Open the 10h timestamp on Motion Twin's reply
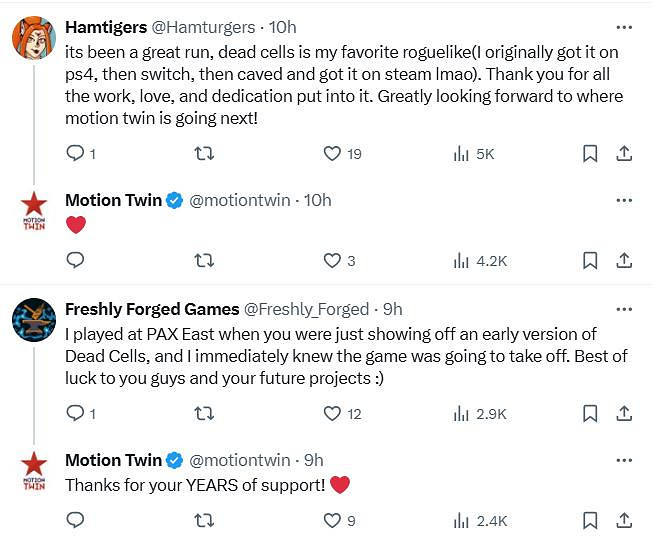Image resolution: width=652 pixels, height=540 pixels. pos(317,200)
